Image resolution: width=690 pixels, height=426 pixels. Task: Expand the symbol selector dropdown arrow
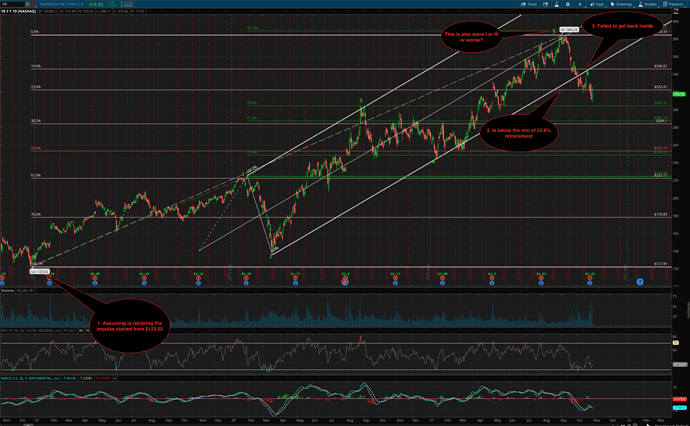coord(27,6)
